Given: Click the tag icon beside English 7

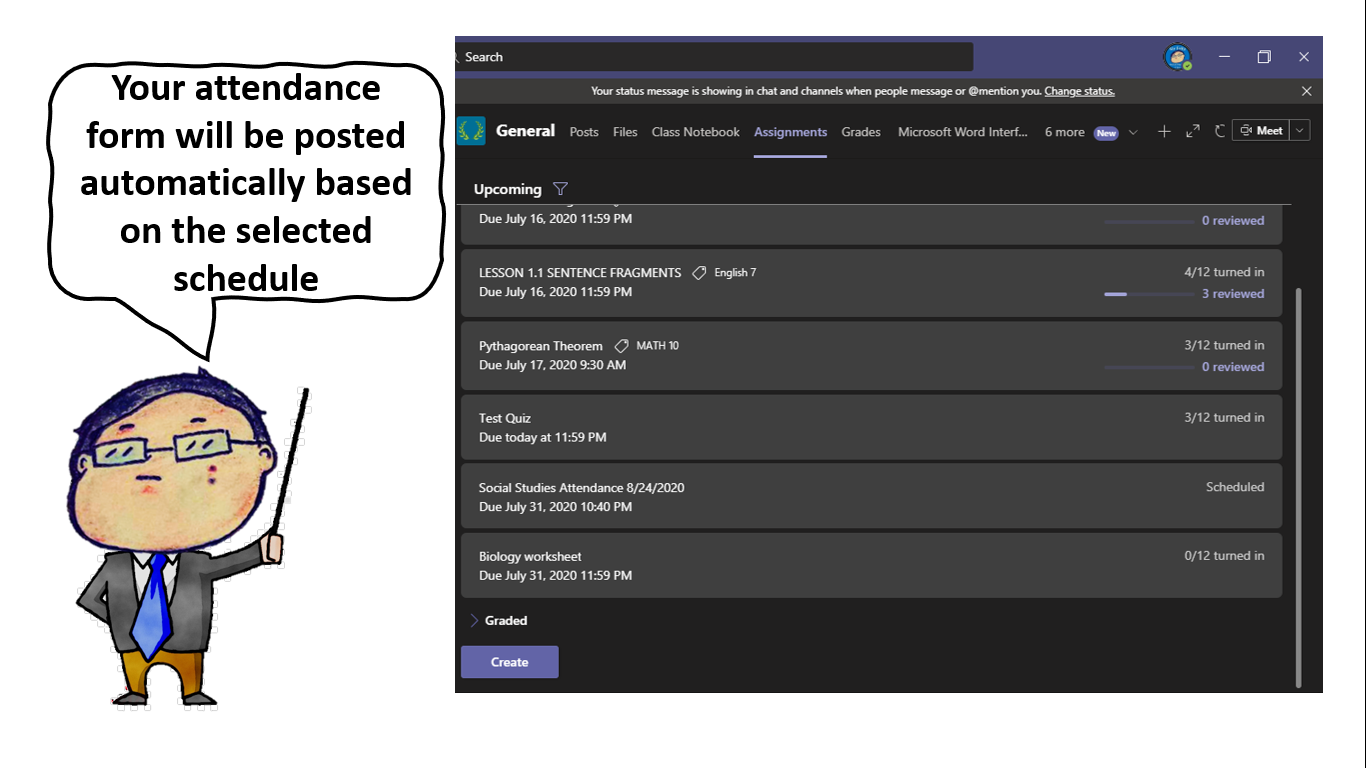Looking at the screenshot, I should (698, 272).
